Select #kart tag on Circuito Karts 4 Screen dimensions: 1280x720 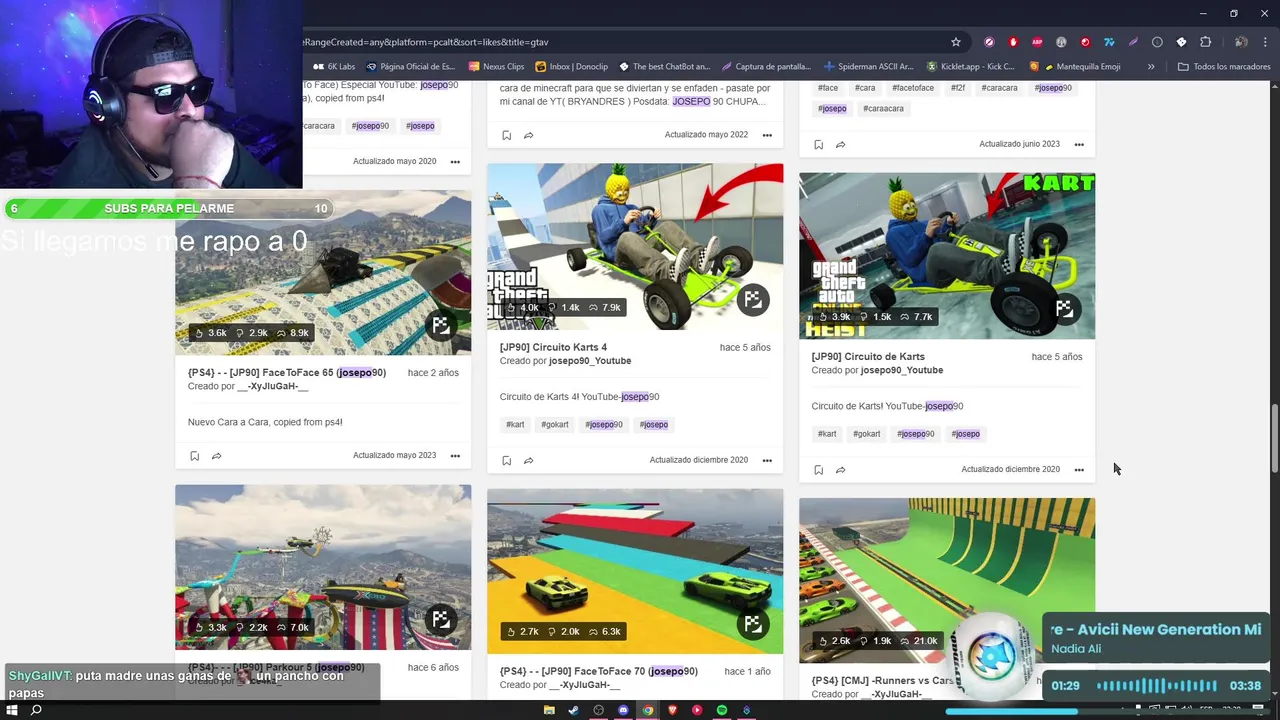(515, 424)
